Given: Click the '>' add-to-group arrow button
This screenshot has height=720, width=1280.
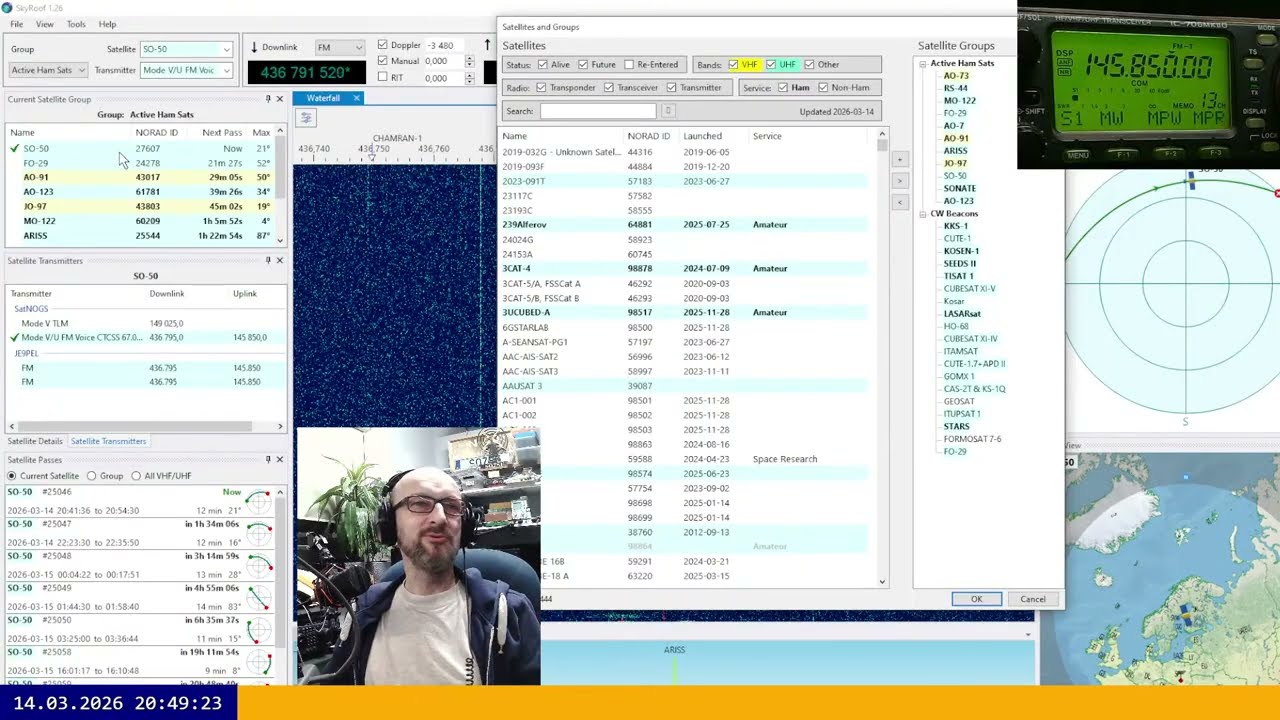Looking at the screenshot, I should coord(900,181).
